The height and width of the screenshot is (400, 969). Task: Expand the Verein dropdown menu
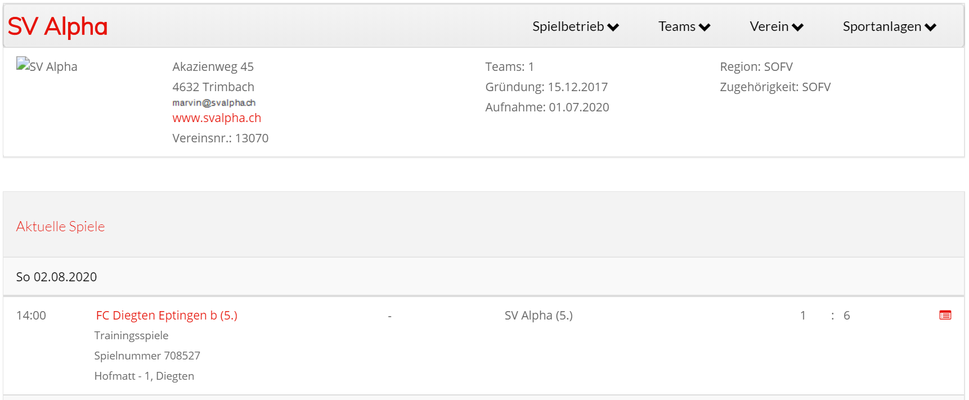pyautogui.click(x=776, y=27)
